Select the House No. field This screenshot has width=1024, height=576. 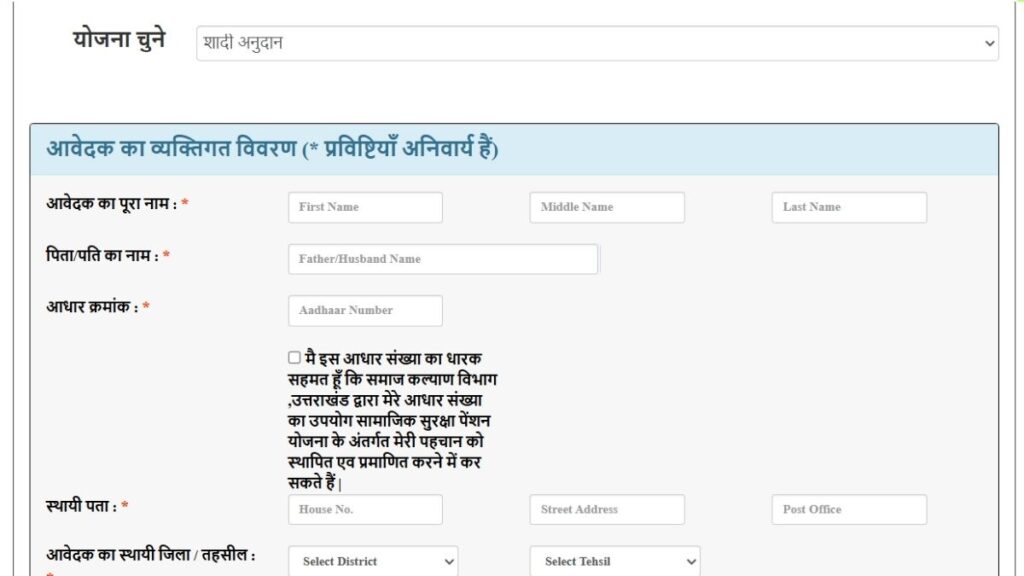(364, 509)
